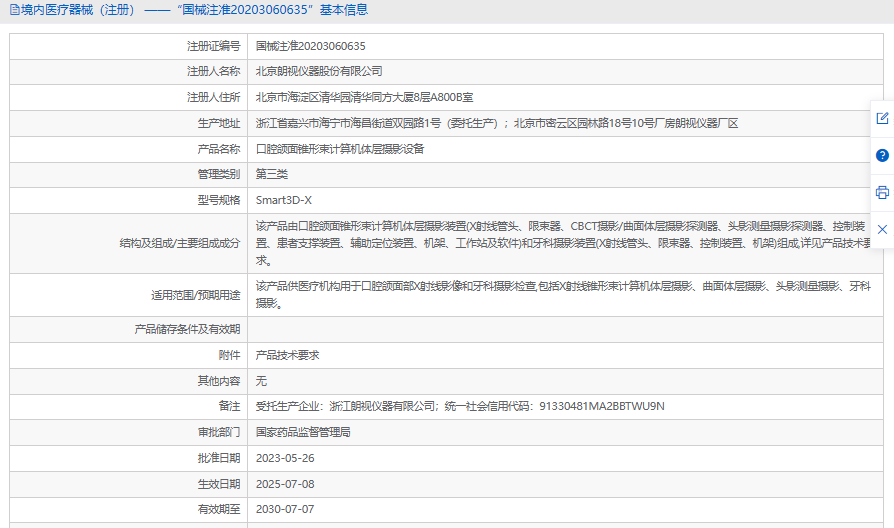Click the label 注册证编号
The image size is (894, 528).
[x=214, y=46]
